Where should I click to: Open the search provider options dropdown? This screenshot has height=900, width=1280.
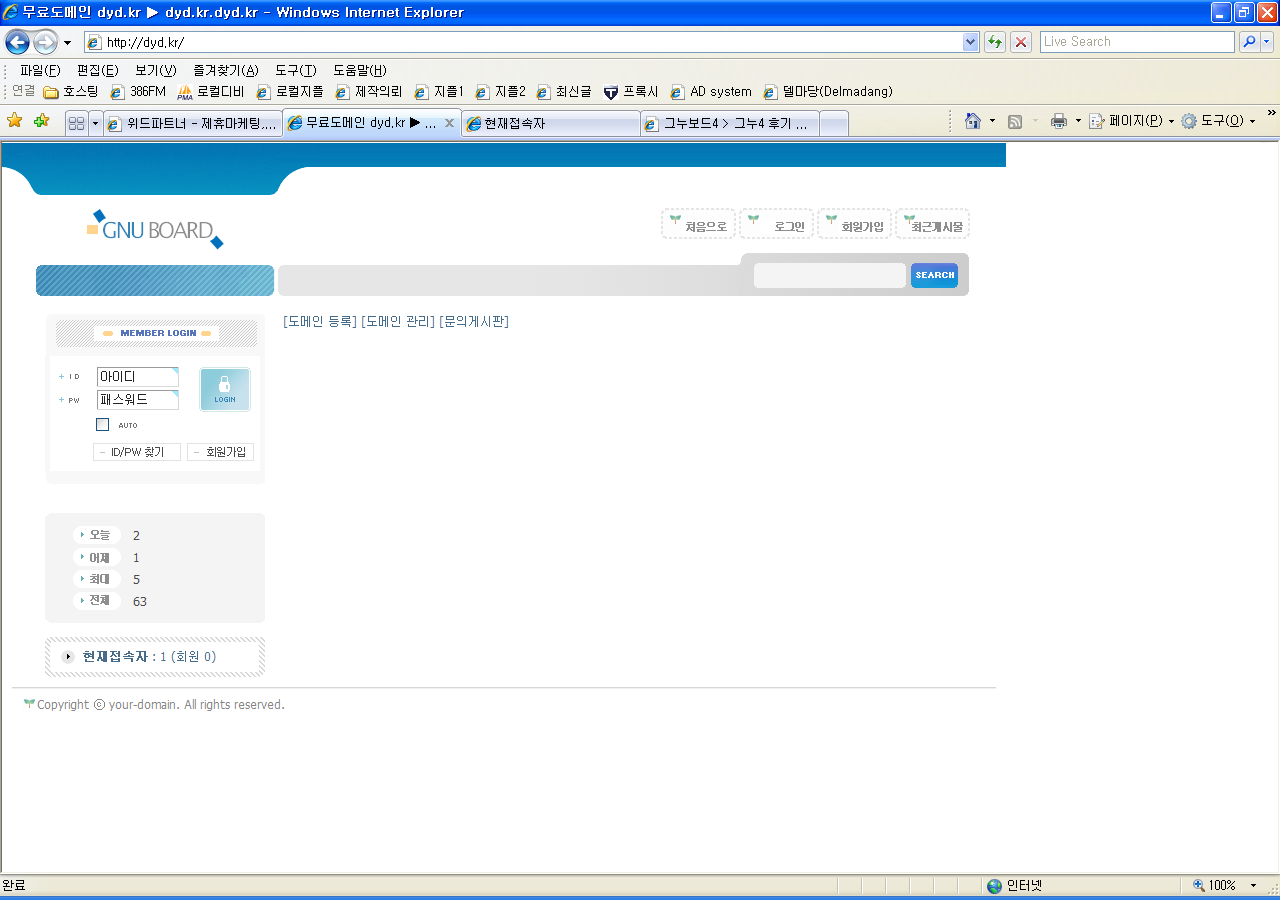pos(1268,42)
